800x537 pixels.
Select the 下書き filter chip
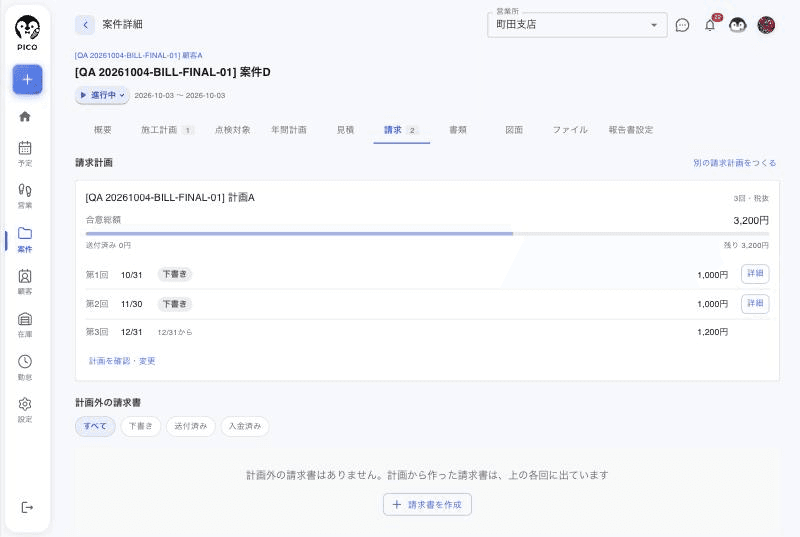tap(140, 426)
